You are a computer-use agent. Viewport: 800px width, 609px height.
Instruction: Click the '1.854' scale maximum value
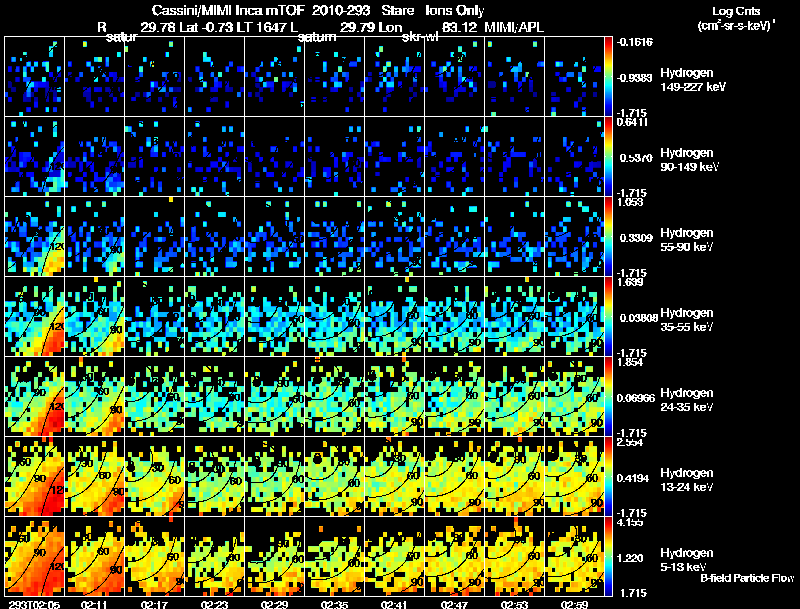(630, 362)
